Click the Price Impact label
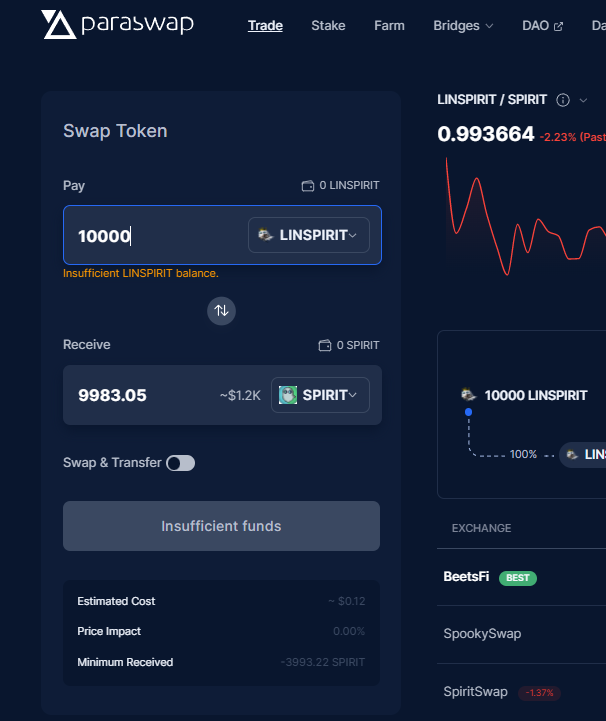 pyautogui.click(x=109, y=631)
